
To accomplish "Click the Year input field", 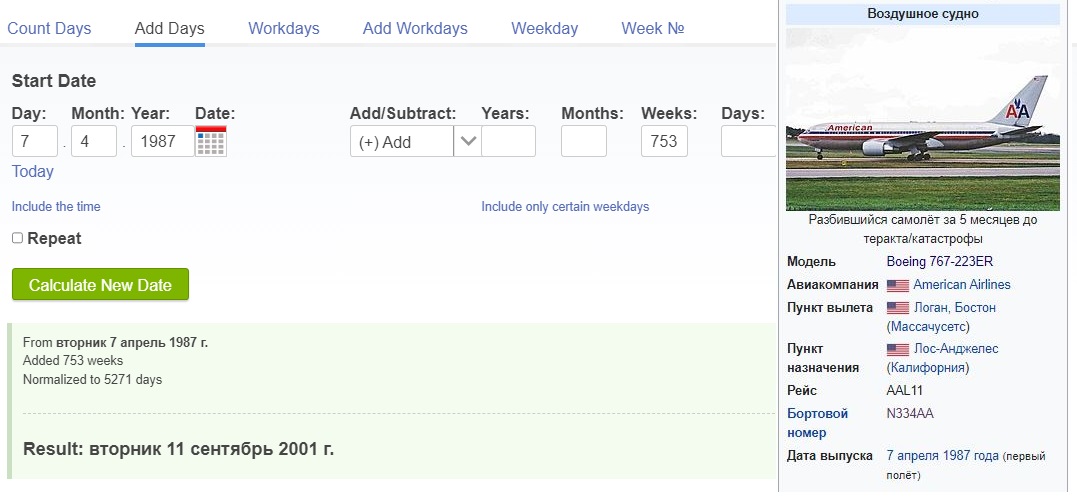I will 163,141.
